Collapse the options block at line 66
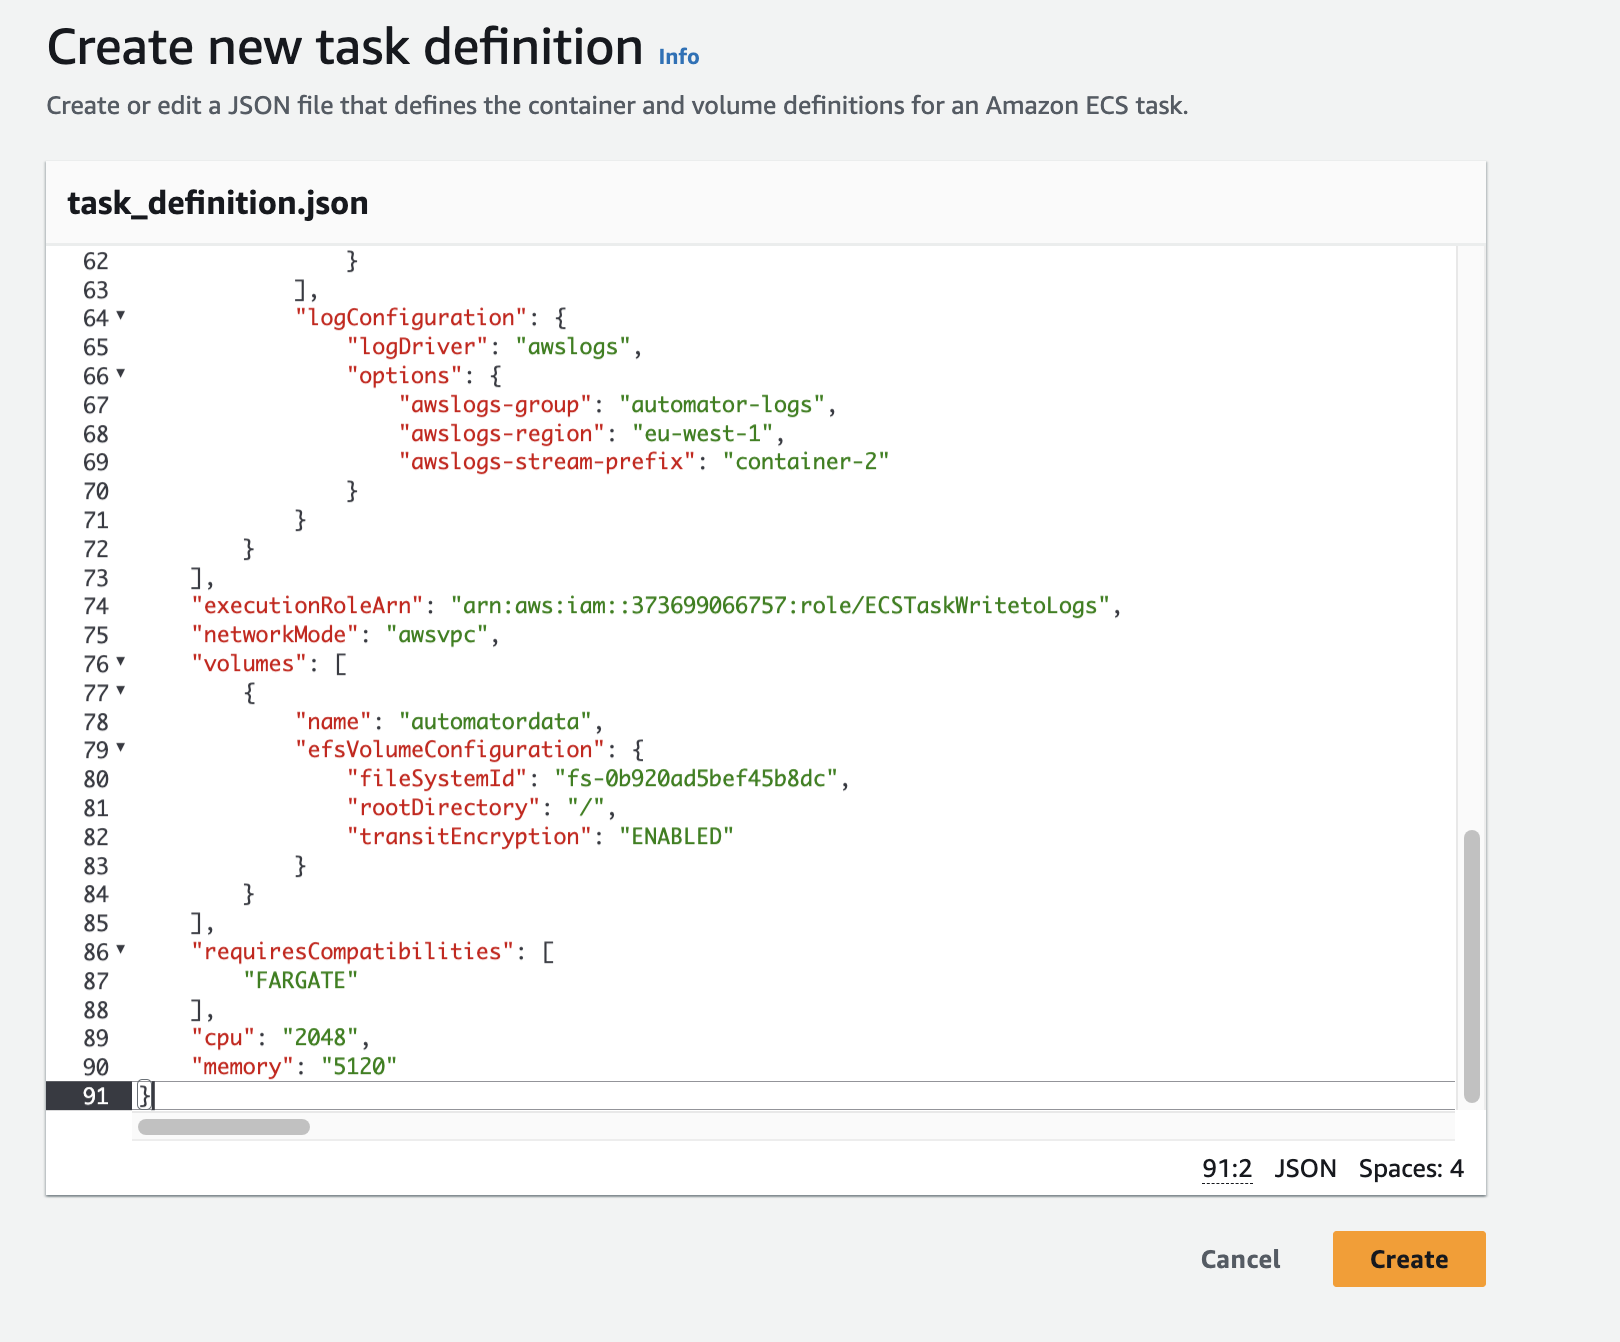The width and height of the screenshot is (1620, 1342). click(x=121, y=374)
